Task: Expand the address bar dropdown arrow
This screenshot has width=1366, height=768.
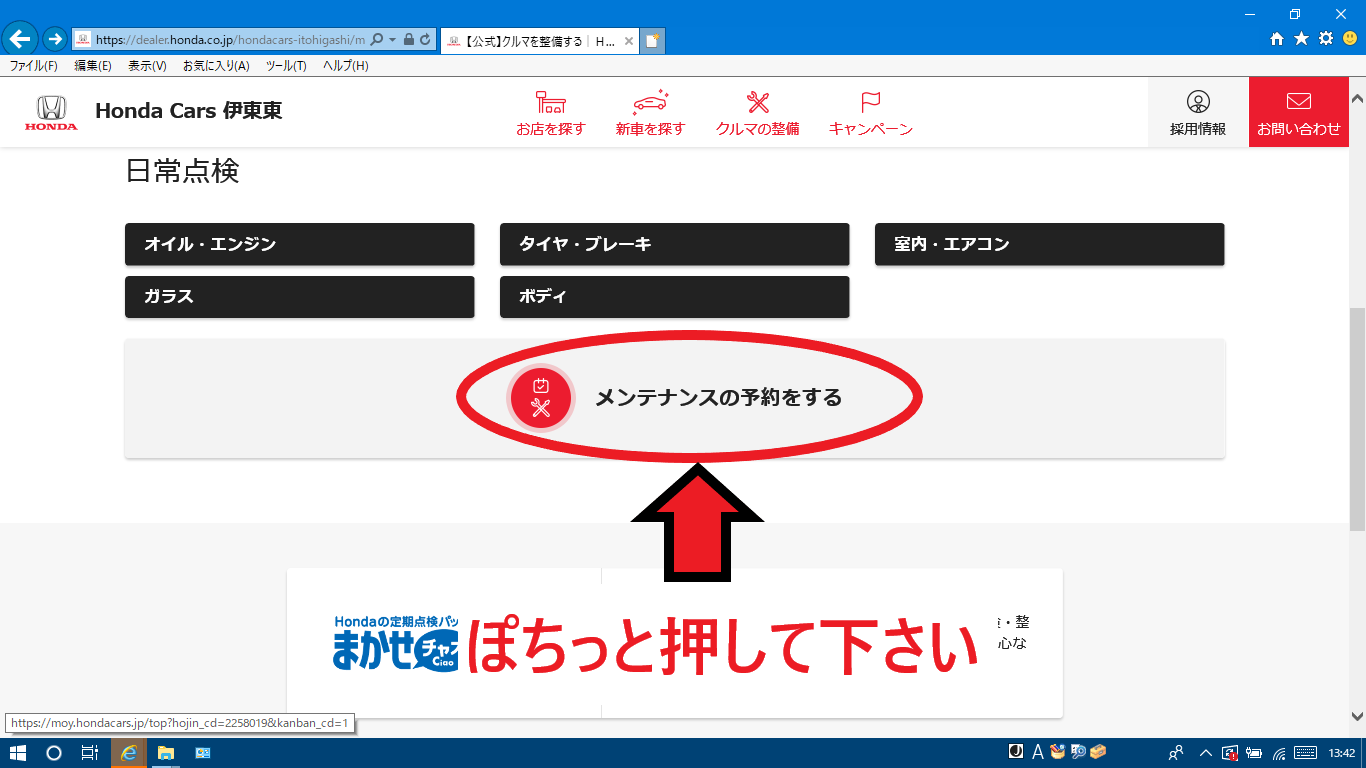Action: pos(393,40)
